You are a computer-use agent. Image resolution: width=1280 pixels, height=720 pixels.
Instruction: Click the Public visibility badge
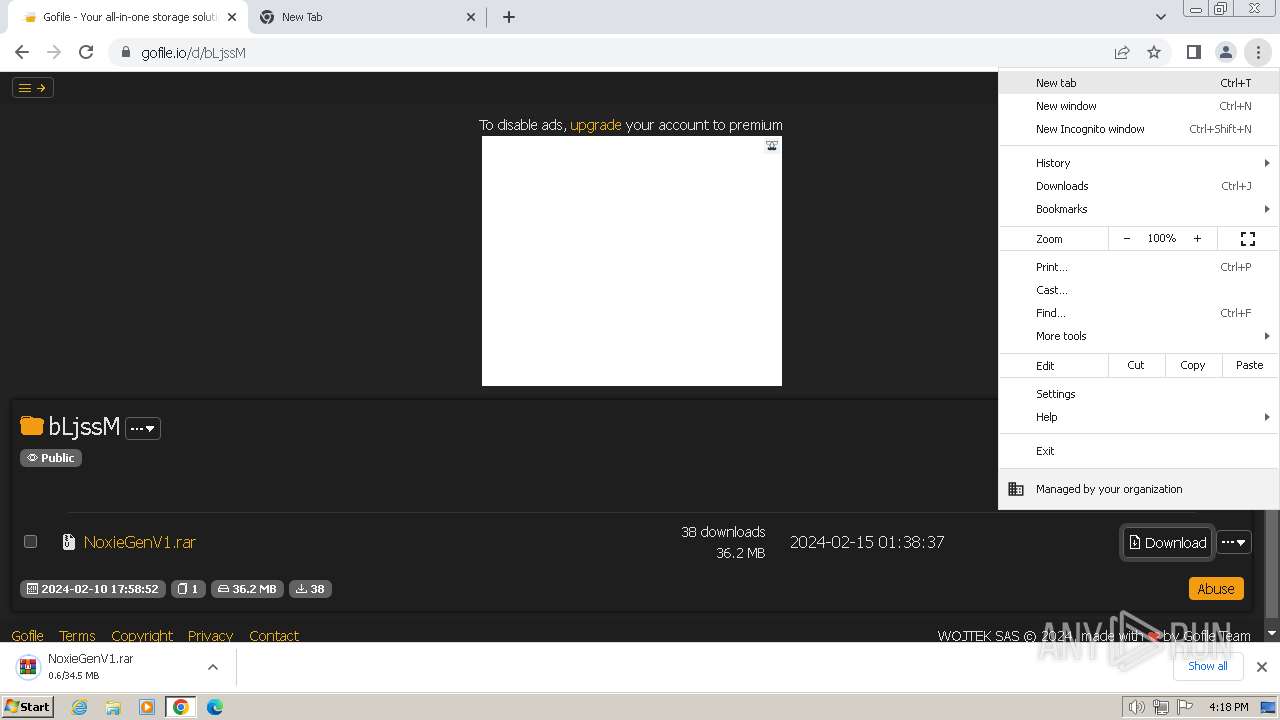click(x=51, y=458)
